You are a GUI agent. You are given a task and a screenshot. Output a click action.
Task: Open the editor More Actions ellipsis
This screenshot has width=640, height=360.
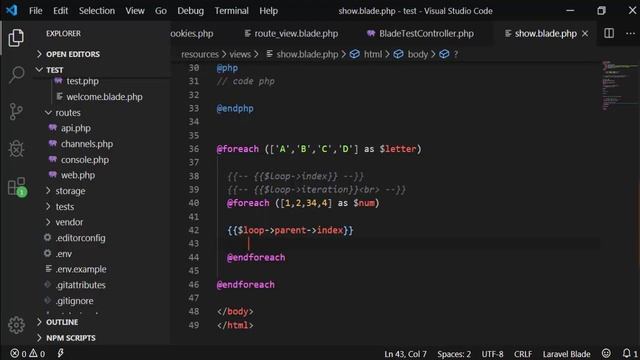[630, 33]
